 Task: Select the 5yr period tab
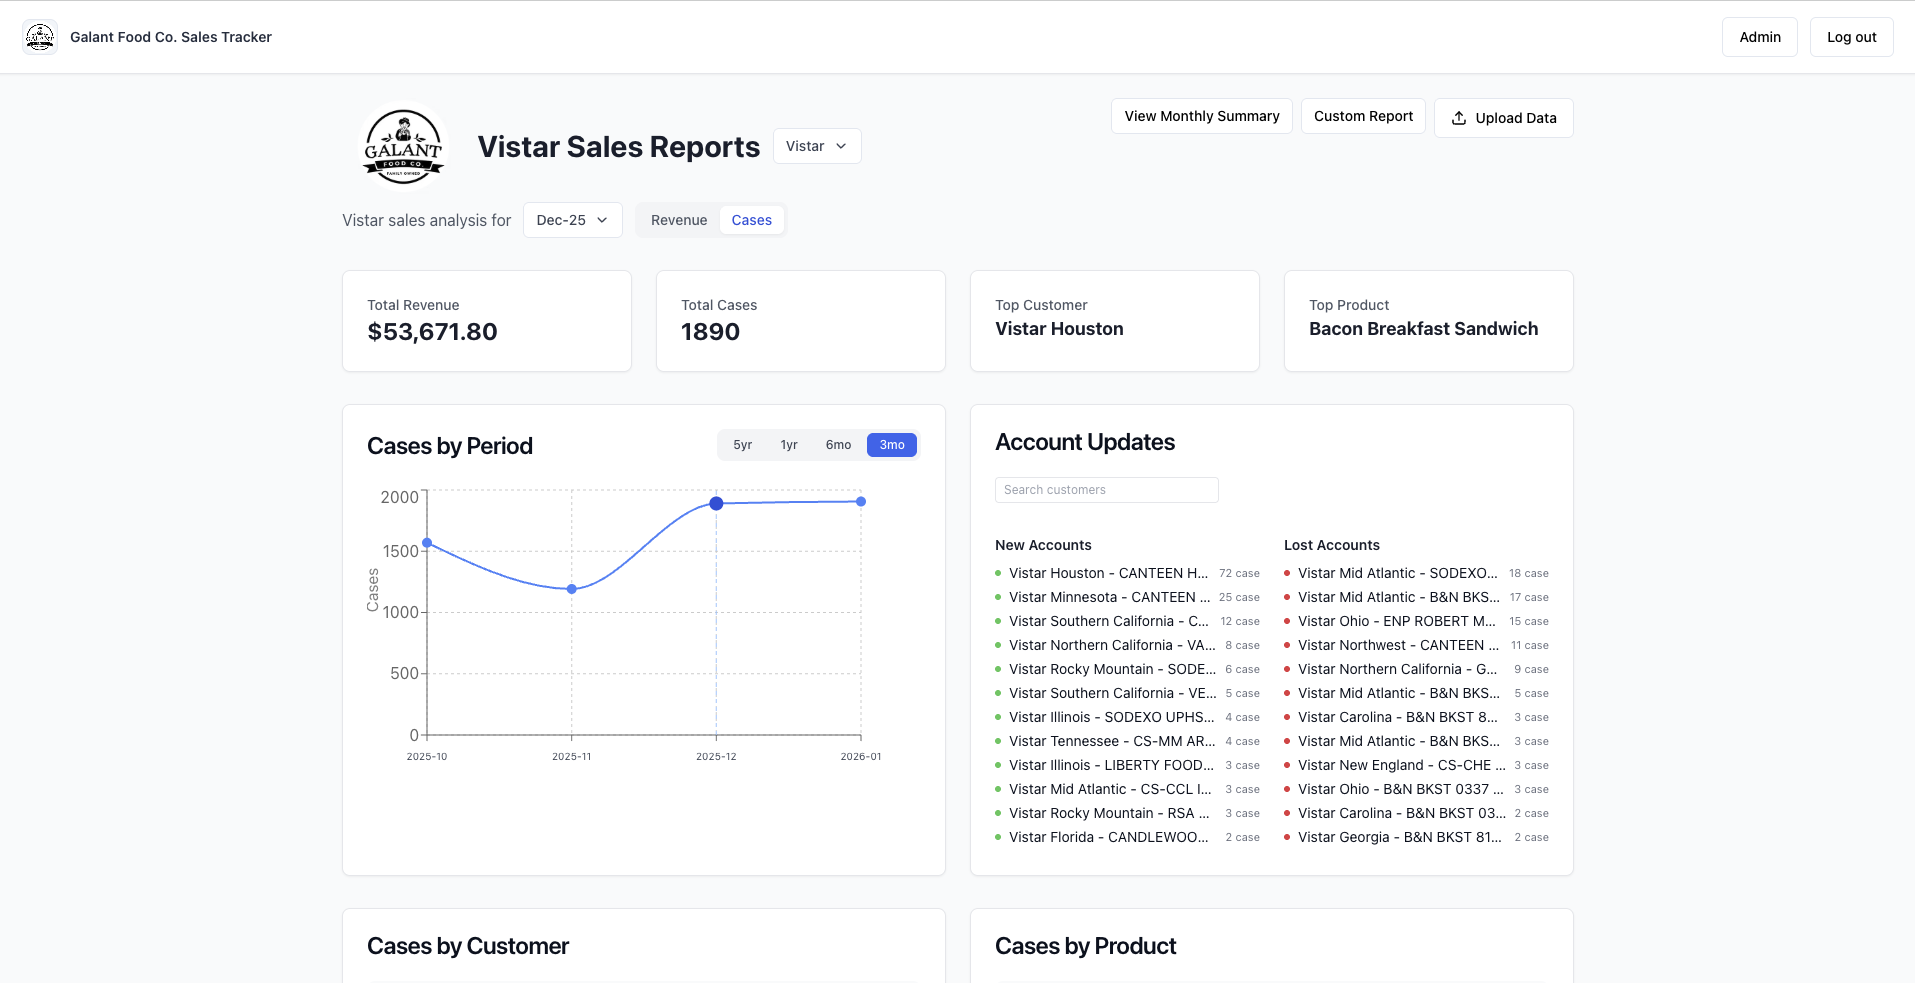point(742,445)
